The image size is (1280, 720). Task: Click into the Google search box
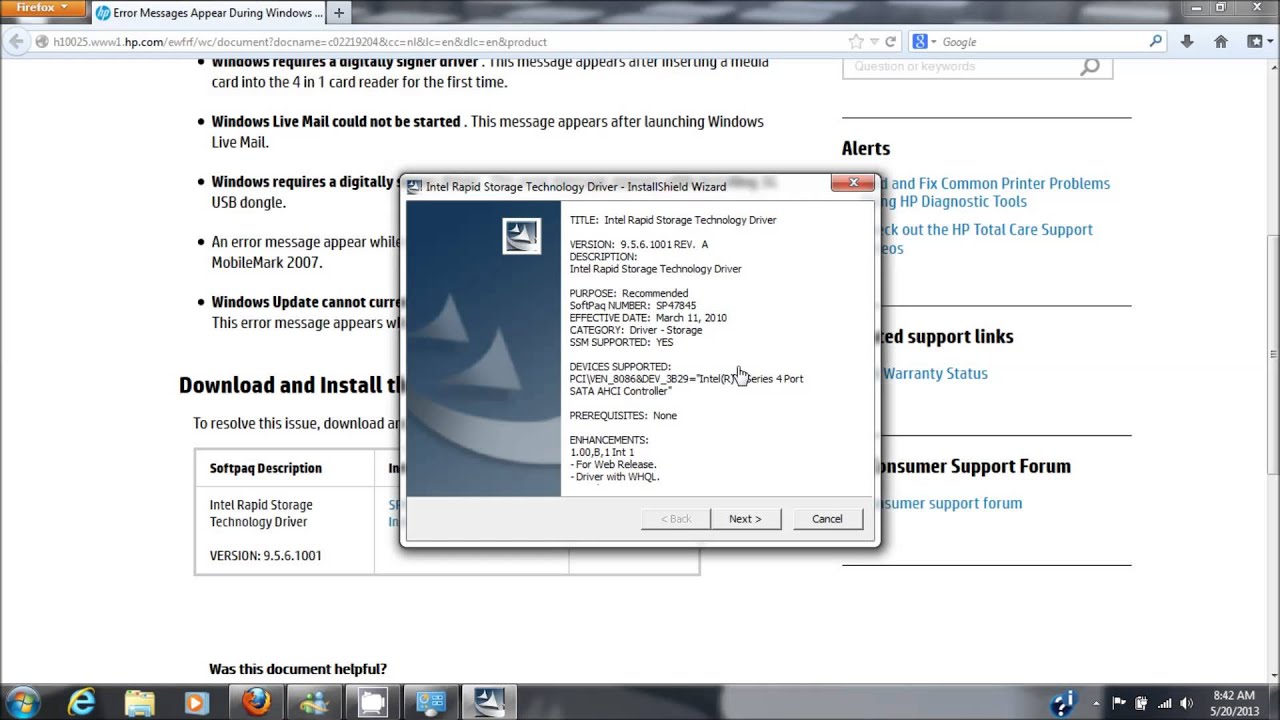1040,42
